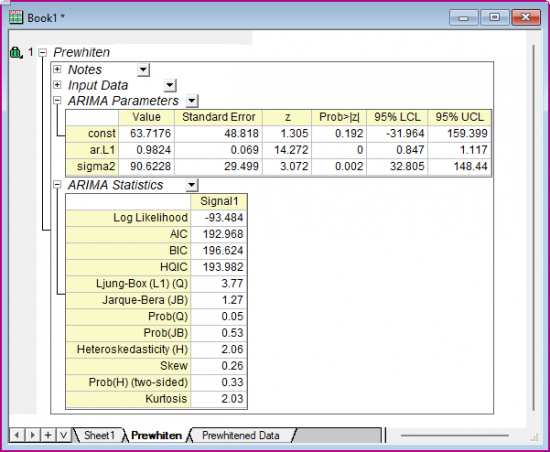Click the horizontal scrollbar track
The width and height of the screenshot is (550, 452).
click(455, 436)
